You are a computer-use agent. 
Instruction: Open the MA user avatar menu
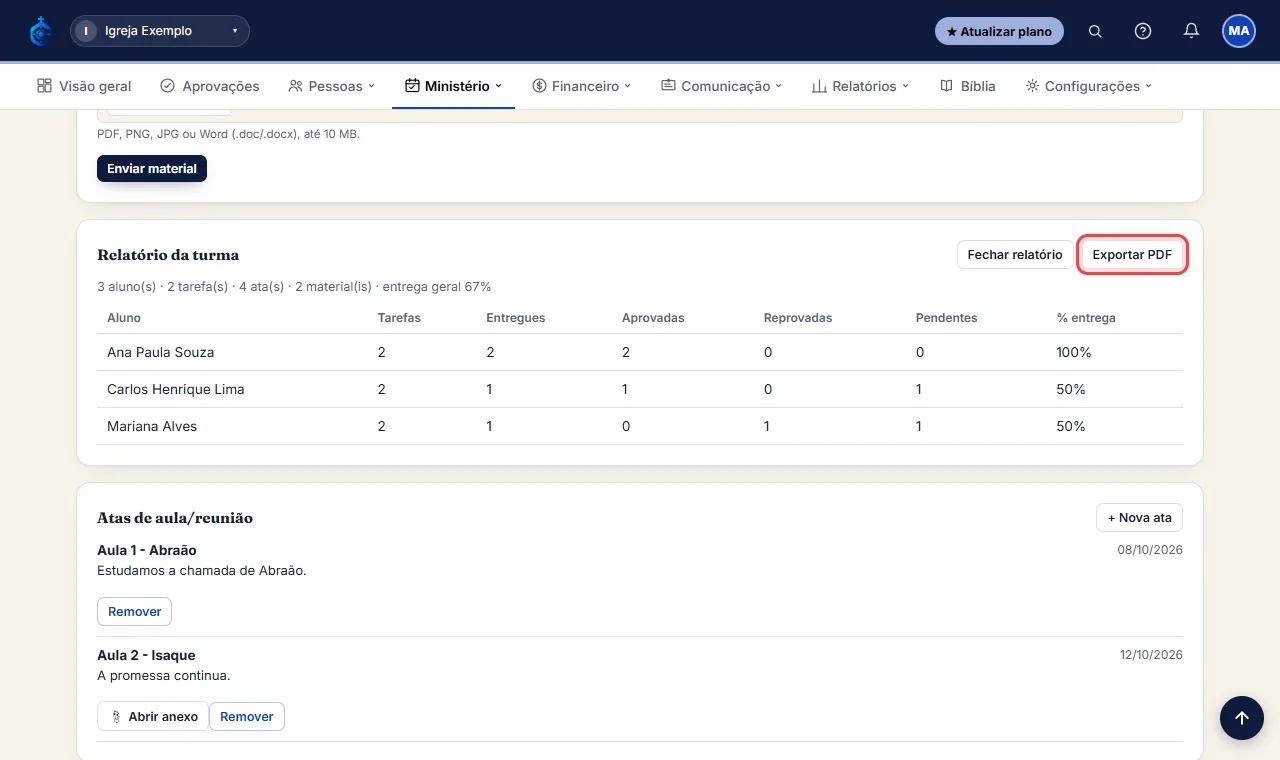tap(1239, 31)
